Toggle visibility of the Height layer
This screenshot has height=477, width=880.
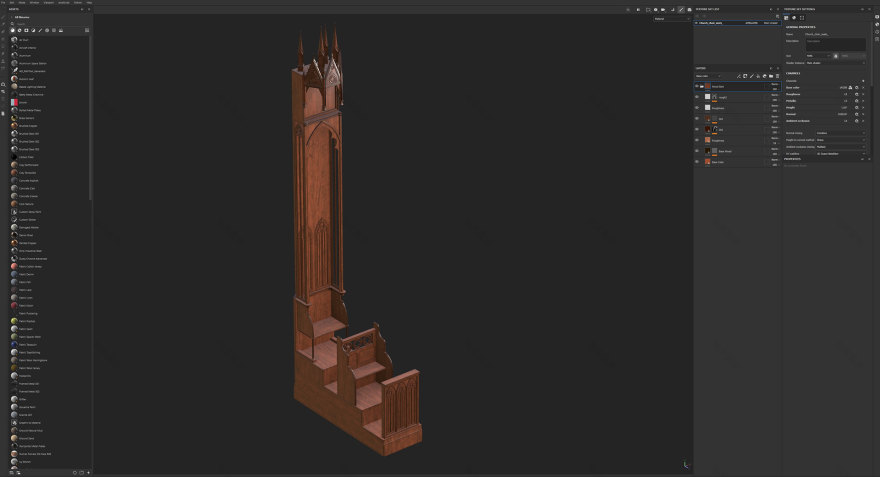pos(697,97)
